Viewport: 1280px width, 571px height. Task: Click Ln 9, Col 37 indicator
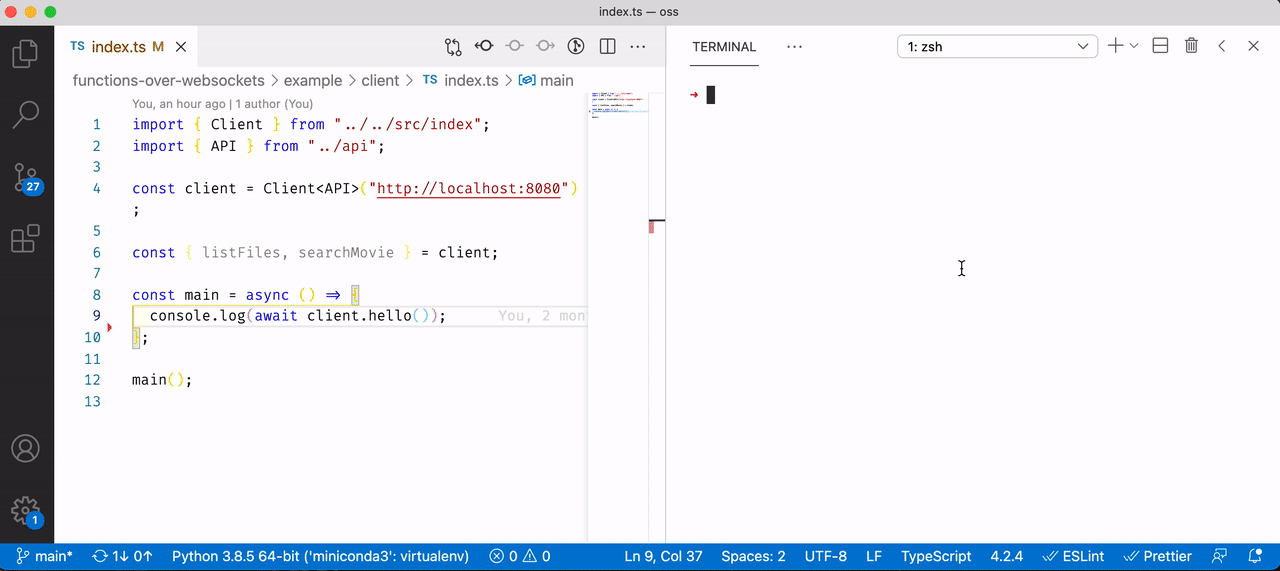[x=663, y=556]
